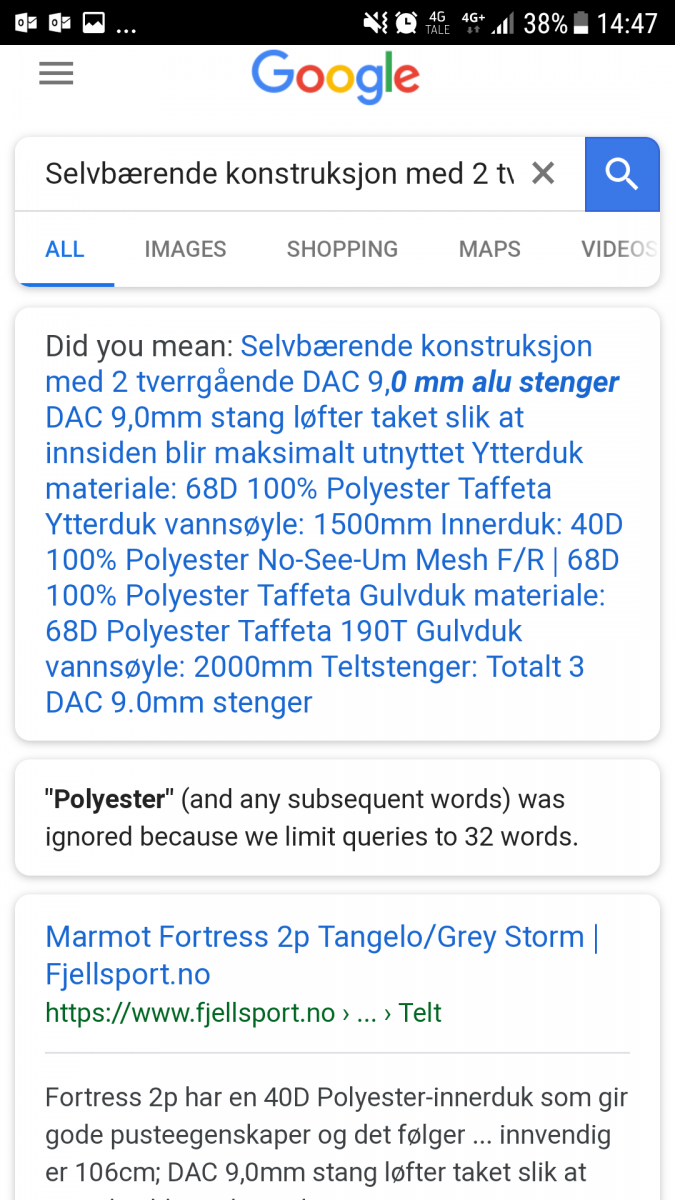Screen dimensions: 675x1200
Task: Tap the battery status icon
Action: [581, 22]
